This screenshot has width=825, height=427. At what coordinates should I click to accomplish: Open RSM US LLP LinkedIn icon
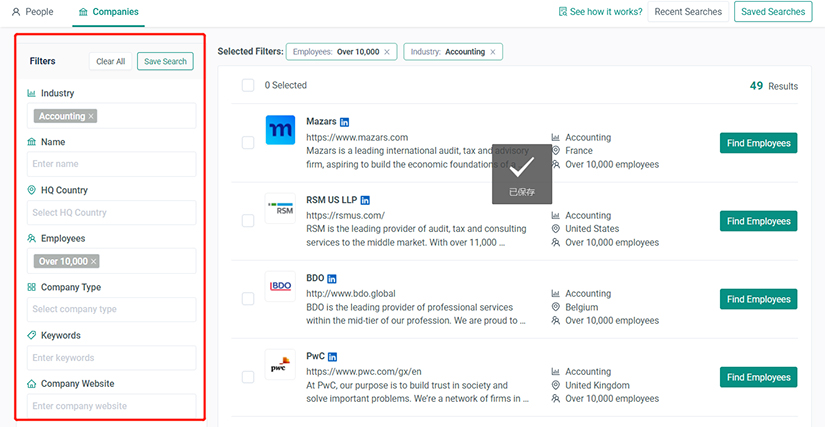[365, 200]
